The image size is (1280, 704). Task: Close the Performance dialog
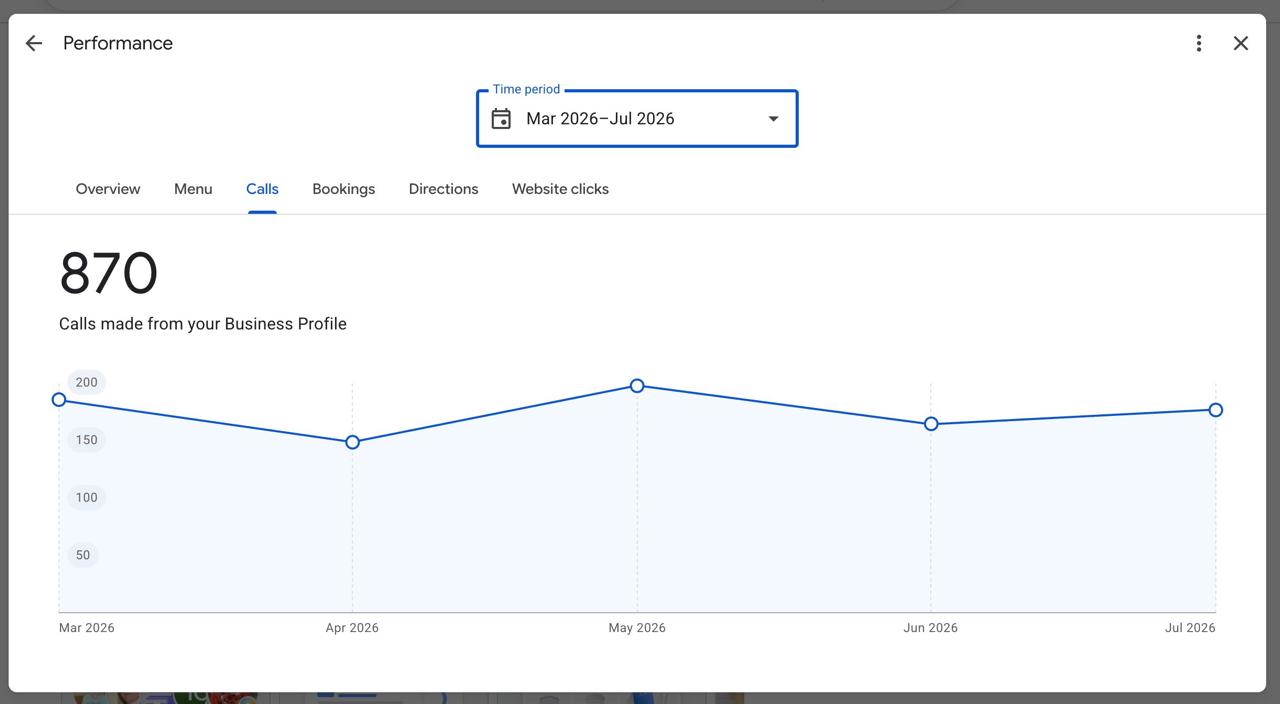(x=1241, y=43)
